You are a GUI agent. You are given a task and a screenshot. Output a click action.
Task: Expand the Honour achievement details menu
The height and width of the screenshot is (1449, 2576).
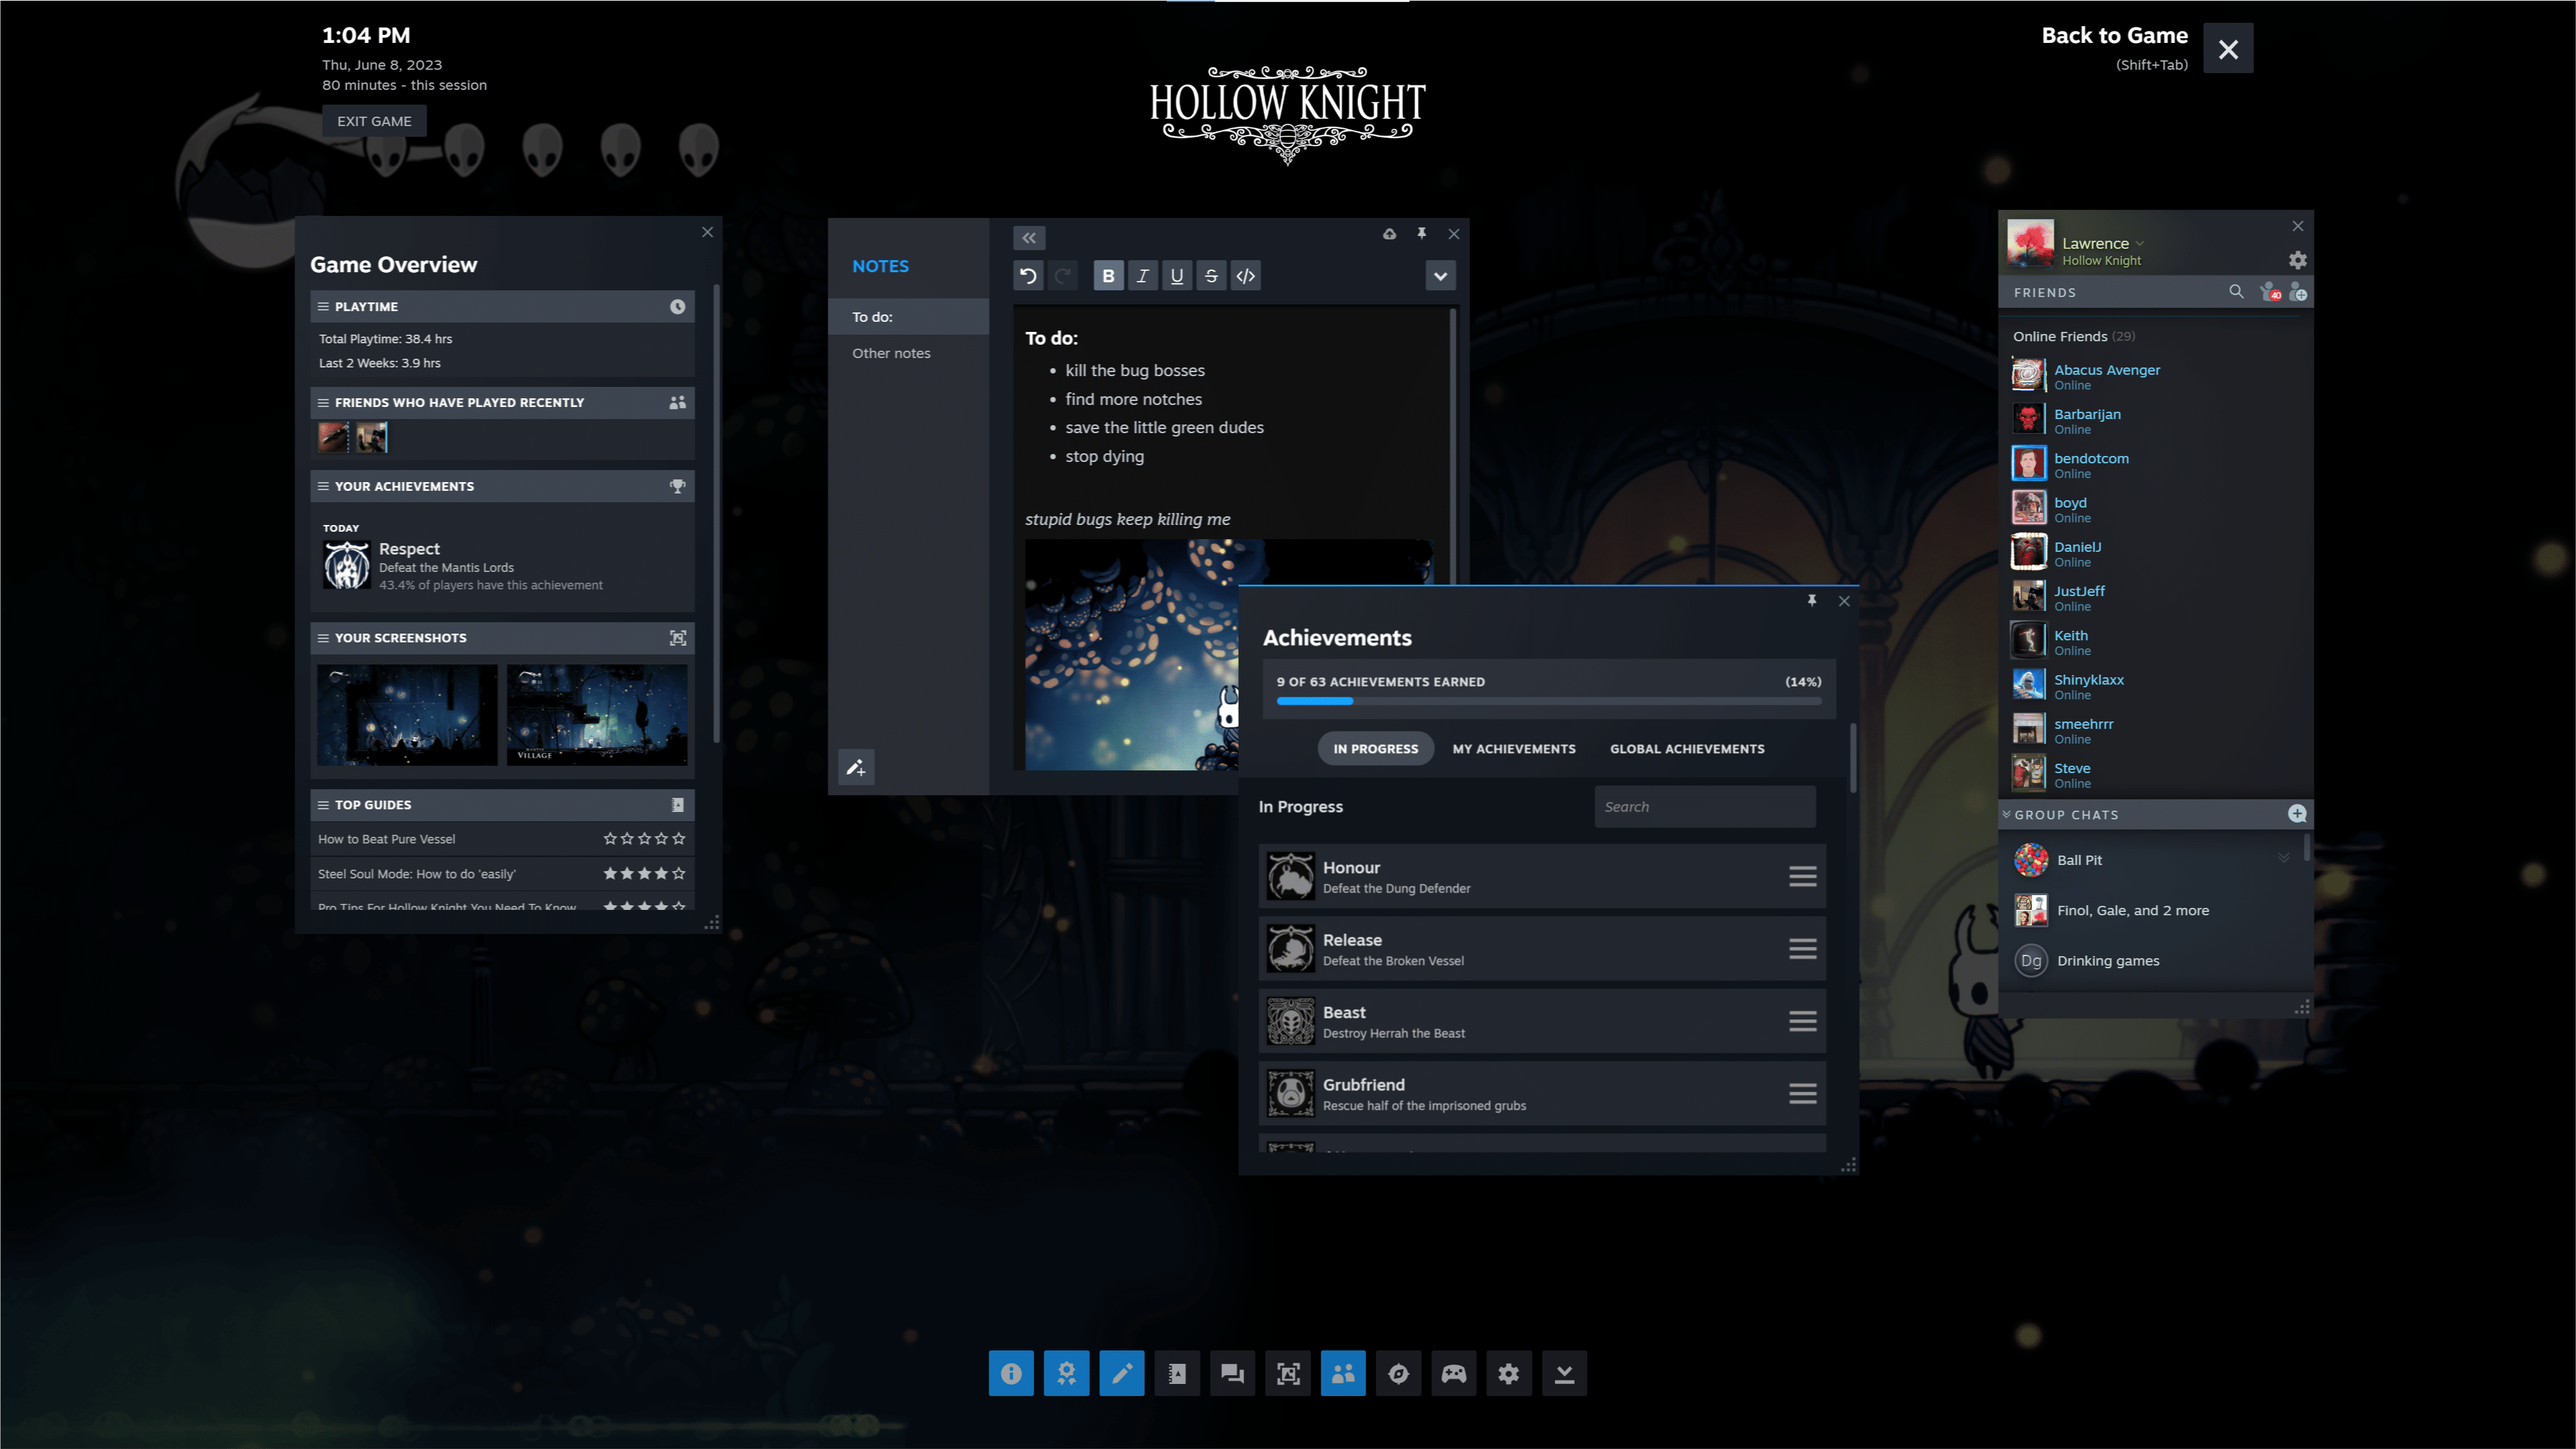(1803, 876)
